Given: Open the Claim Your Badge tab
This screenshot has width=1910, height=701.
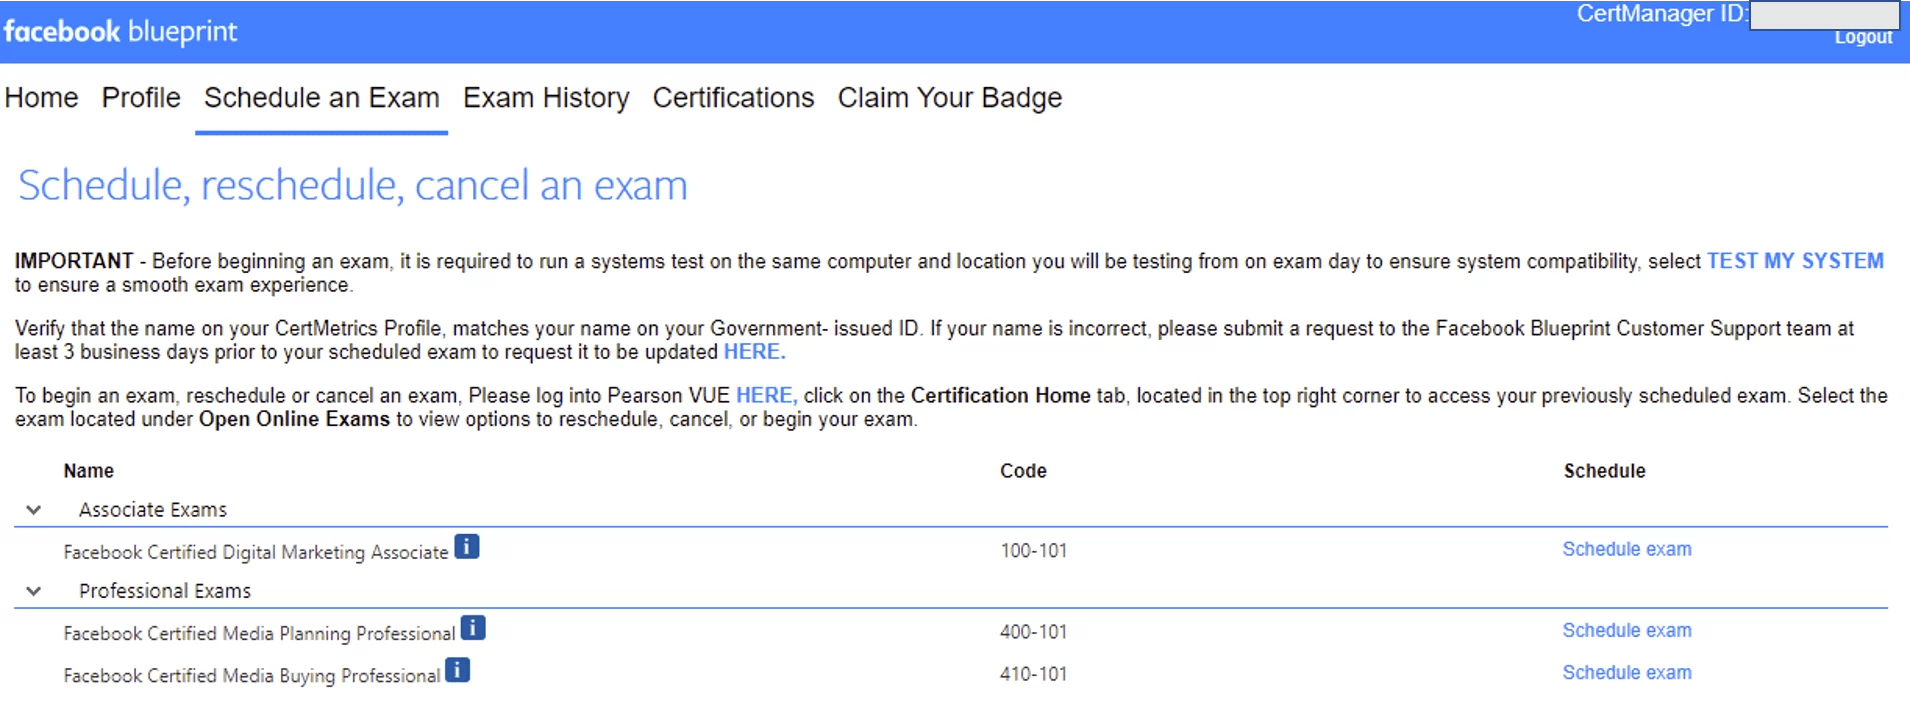Looking at the screenshot, I should point(950,98).
